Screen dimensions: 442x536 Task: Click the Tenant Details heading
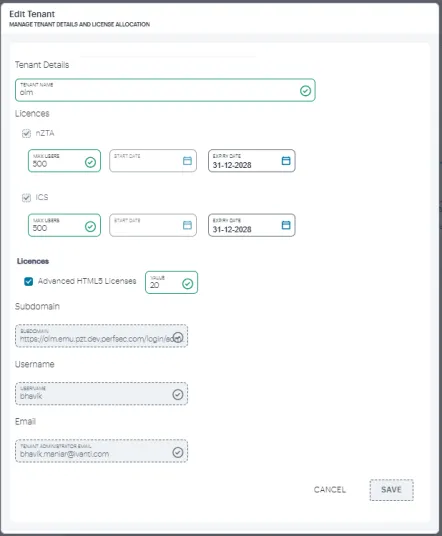point(42,65)
